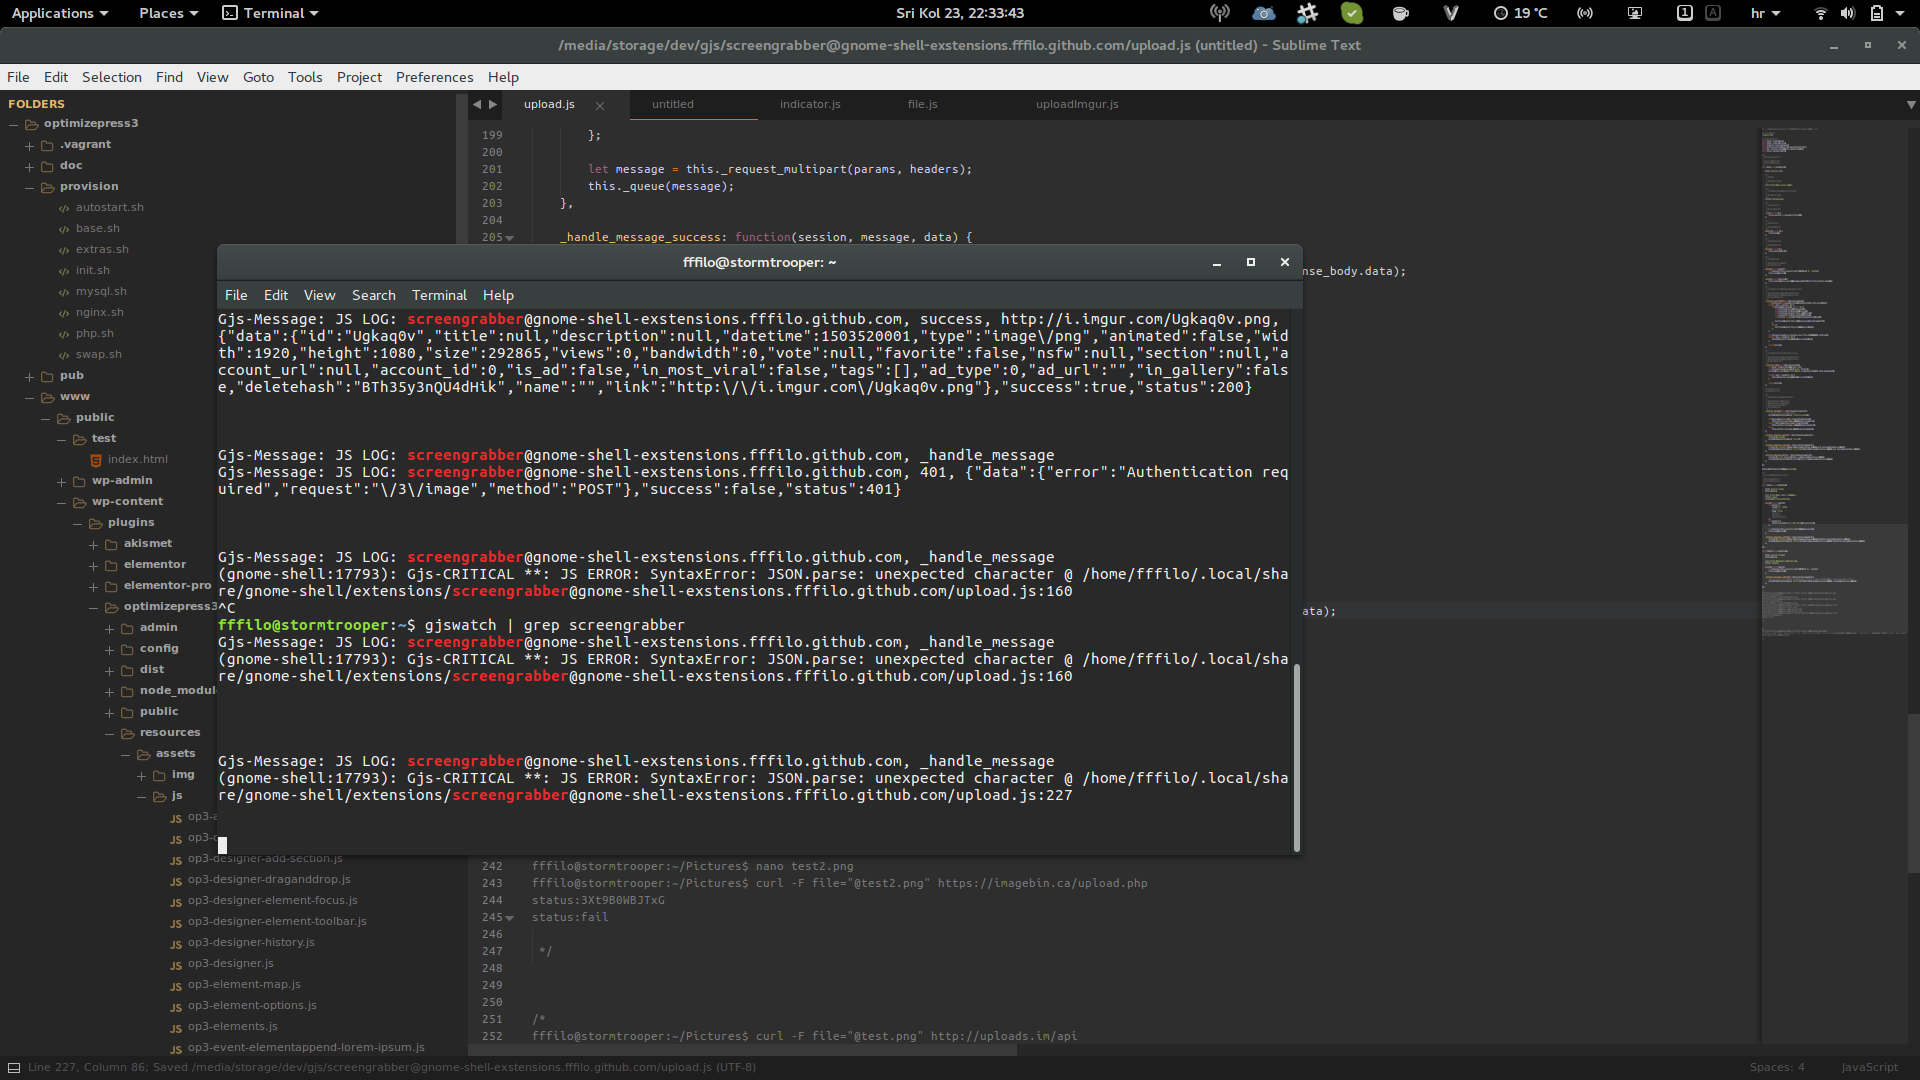The width and height of the screenshot is (1920, 1080).
Task: Switch to the uploadImgur.js tab
Action: (x=1077, y=104)
